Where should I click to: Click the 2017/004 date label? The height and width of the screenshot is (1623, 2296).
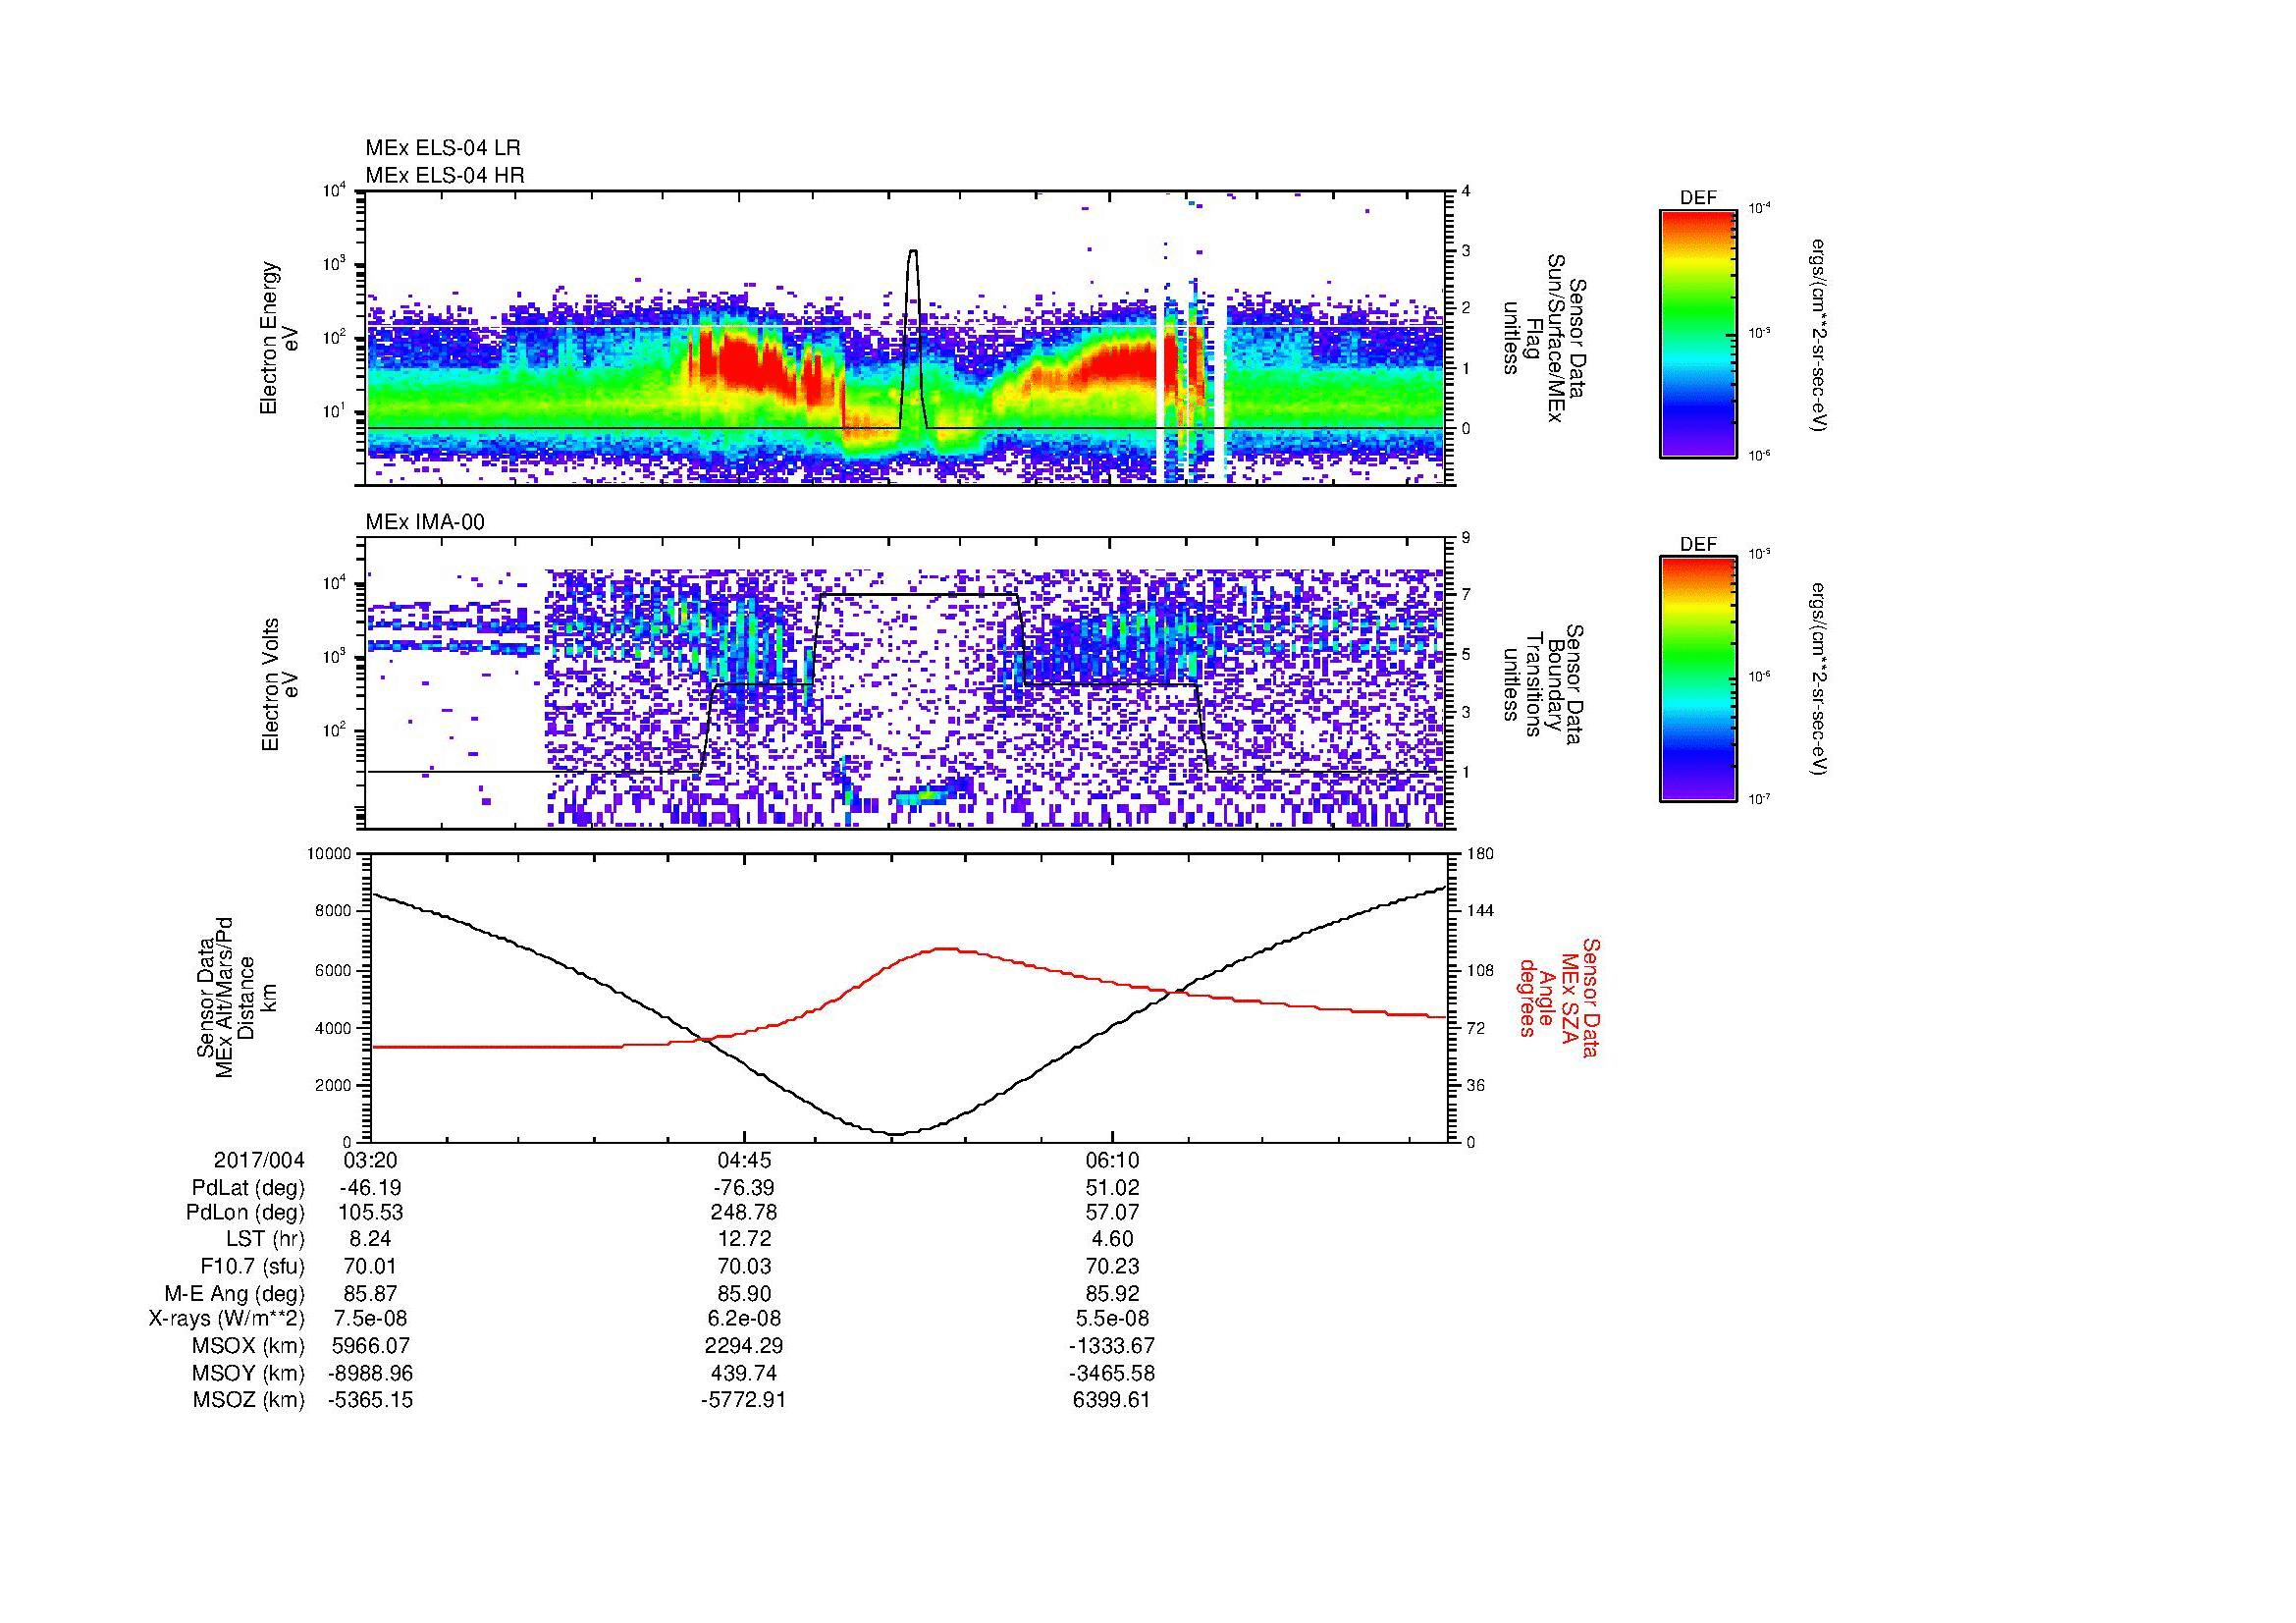[258, 1160]
